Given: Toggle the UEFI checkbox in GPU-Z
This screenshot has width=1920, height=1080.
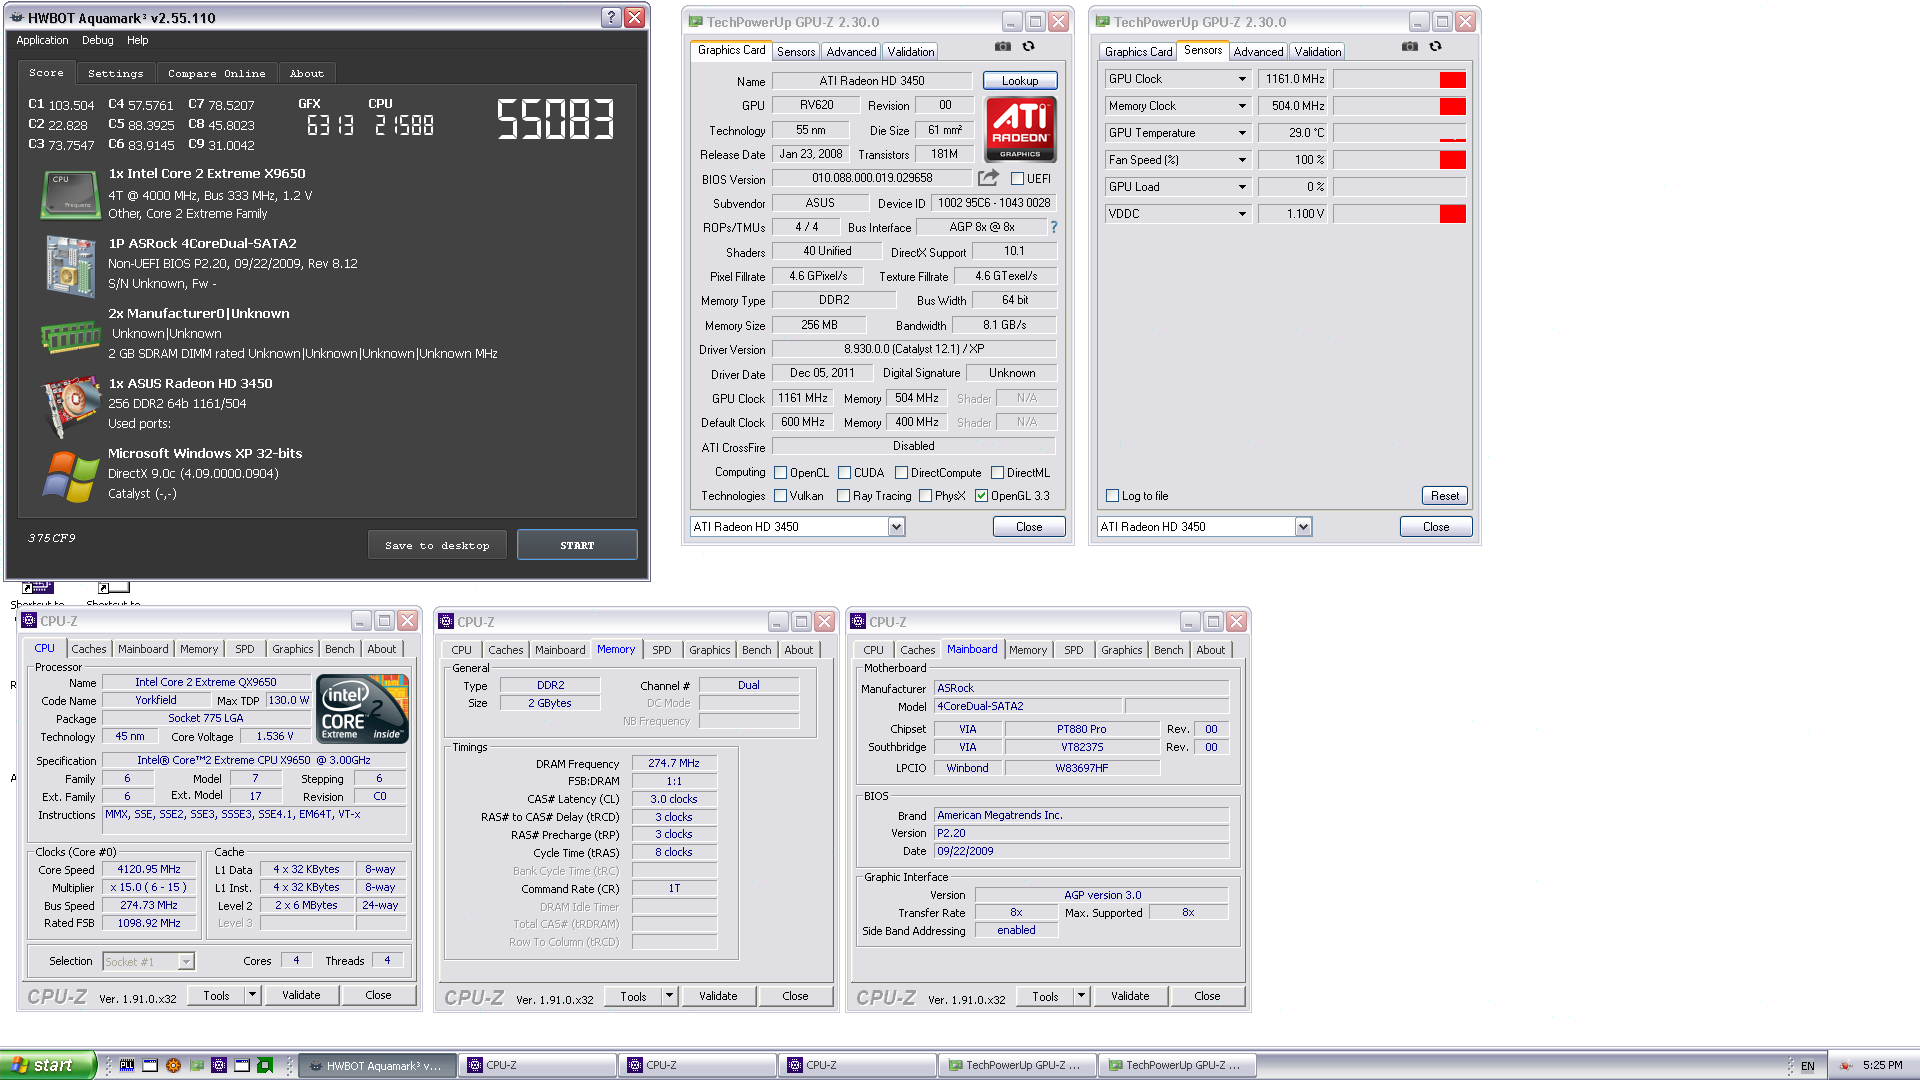Looking at the screenshot, I should [1017, 179].
